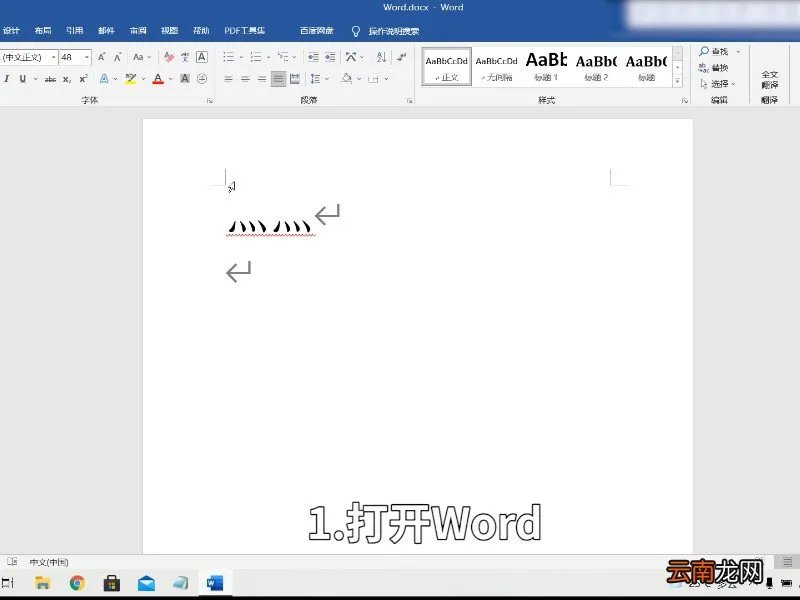The image size is (800, 600).
Task: Open line and paragraph spacing
Action: tap(316, 79)
